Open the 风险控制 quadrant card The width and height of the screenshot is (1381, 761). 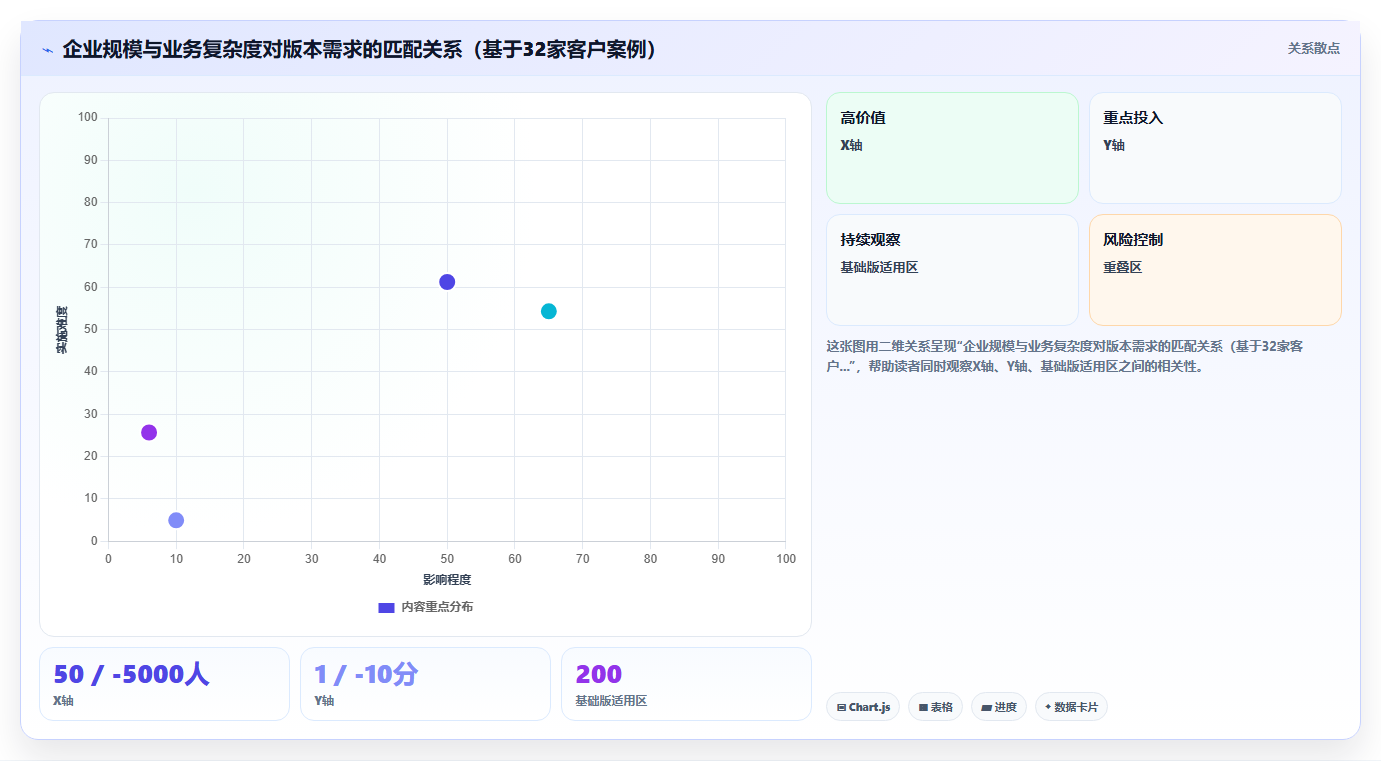tap(1215, 270)
